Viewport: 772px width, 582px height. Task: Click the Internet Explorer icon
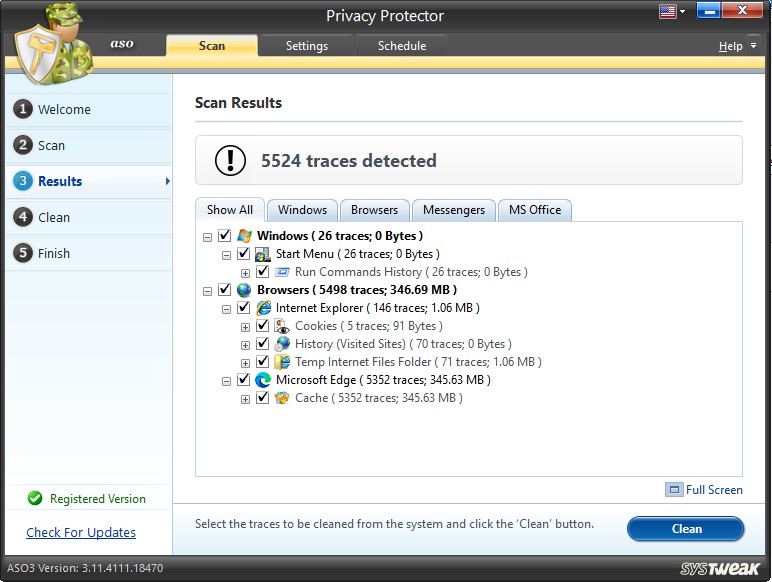coord(263,308)
